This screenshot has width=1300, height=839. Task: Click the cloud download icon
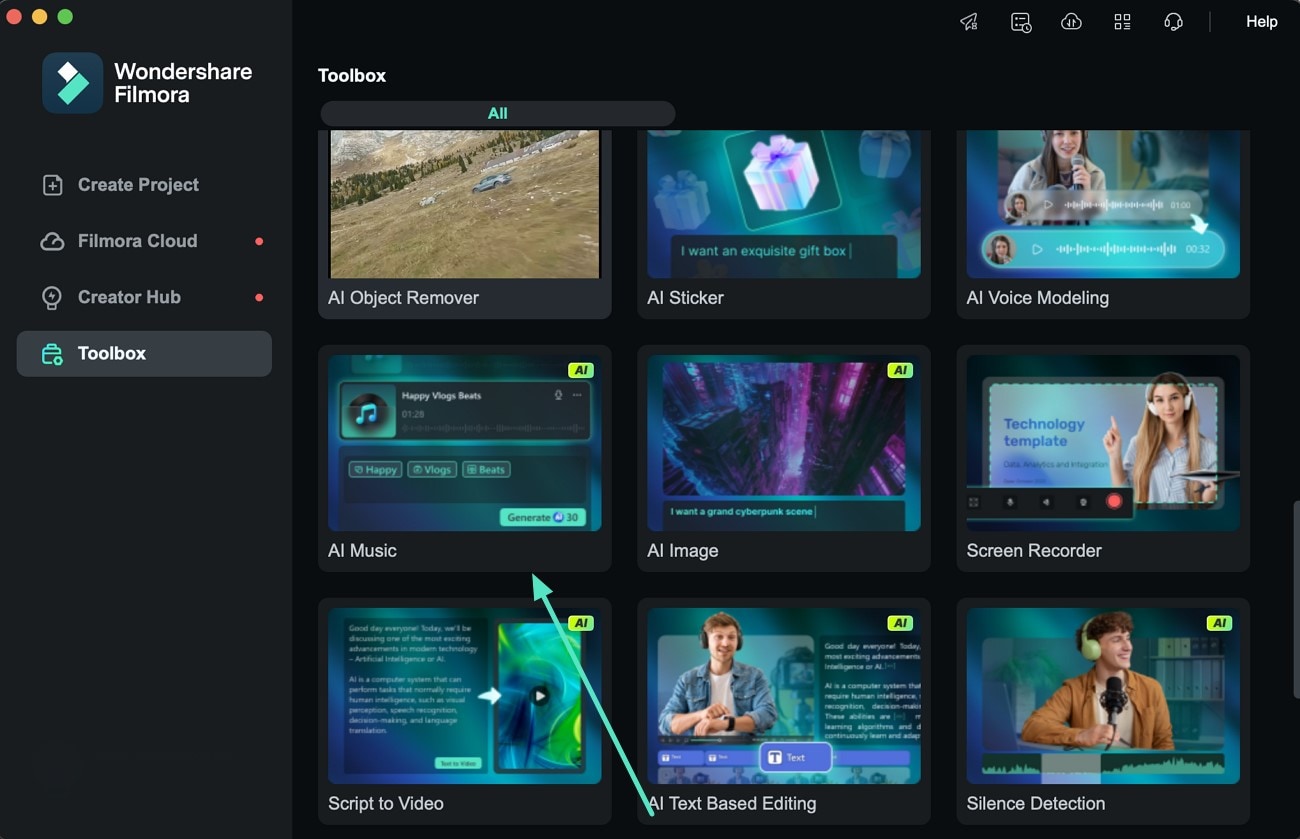[x=1071, y=22]
